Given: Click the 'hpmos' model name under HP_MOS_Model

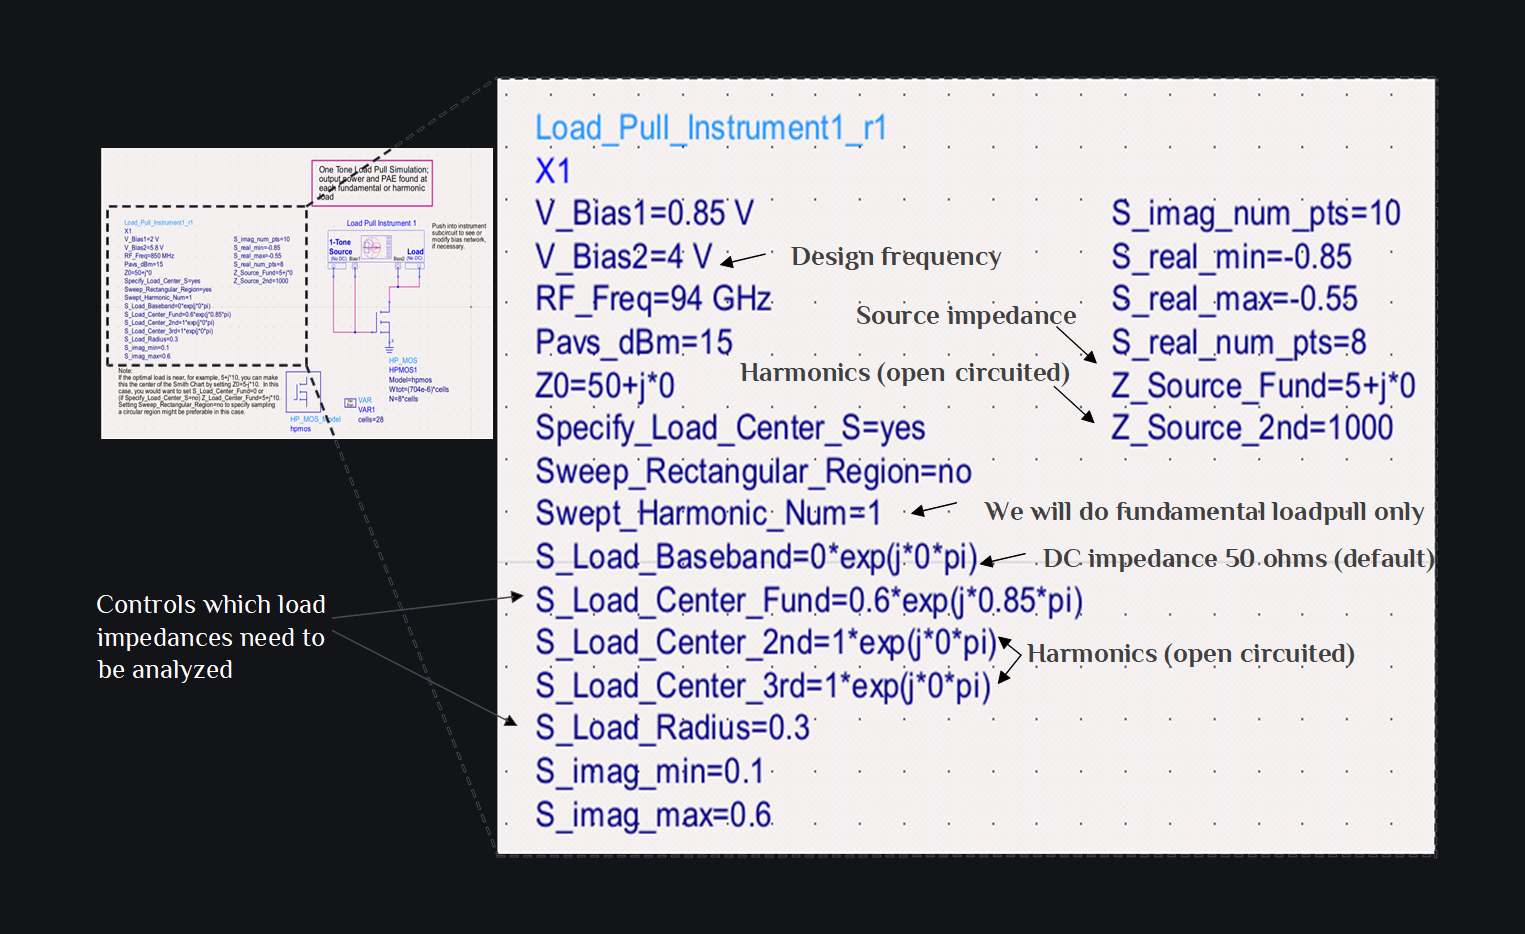Looking at the screenshot, I should click(x=300, y=429).
